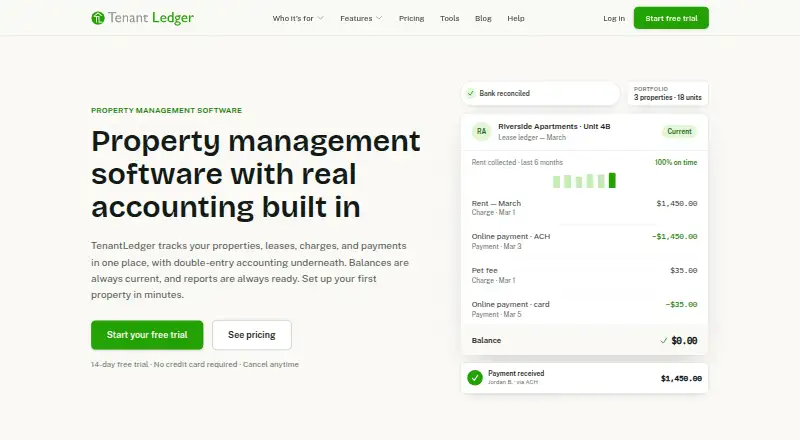
Task: Click the Bank reconciled checkmark icon
Action: pos(471,93)
